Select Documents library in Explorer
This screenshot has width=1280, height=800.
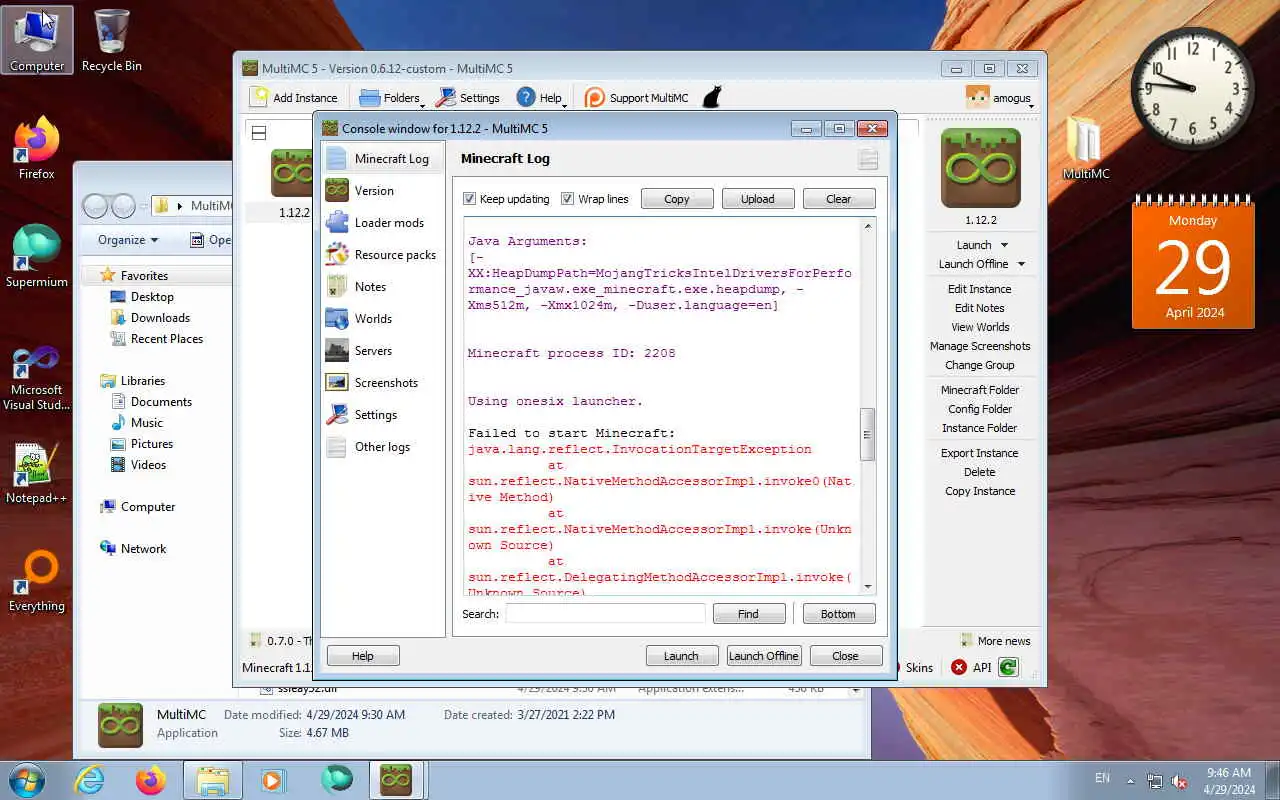[x=161, y=402]
